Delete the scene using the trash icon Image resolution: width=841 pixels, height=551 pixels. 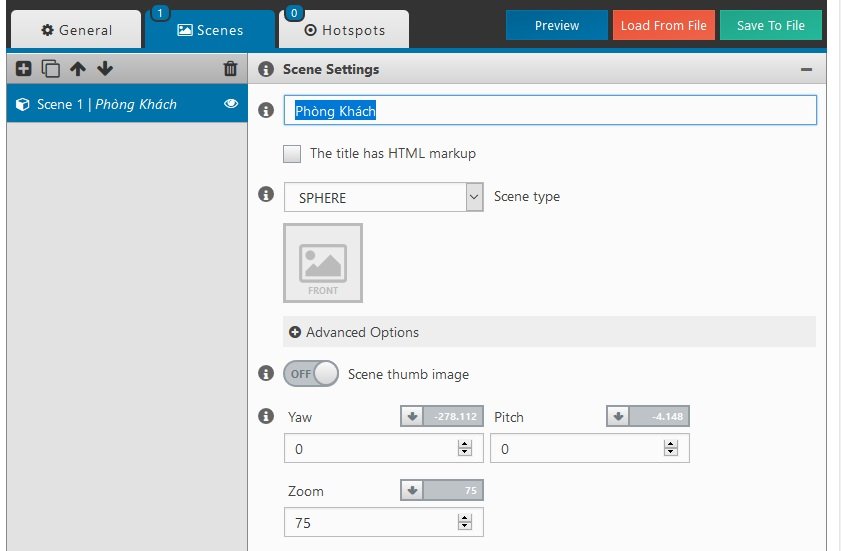click(230, 69)
